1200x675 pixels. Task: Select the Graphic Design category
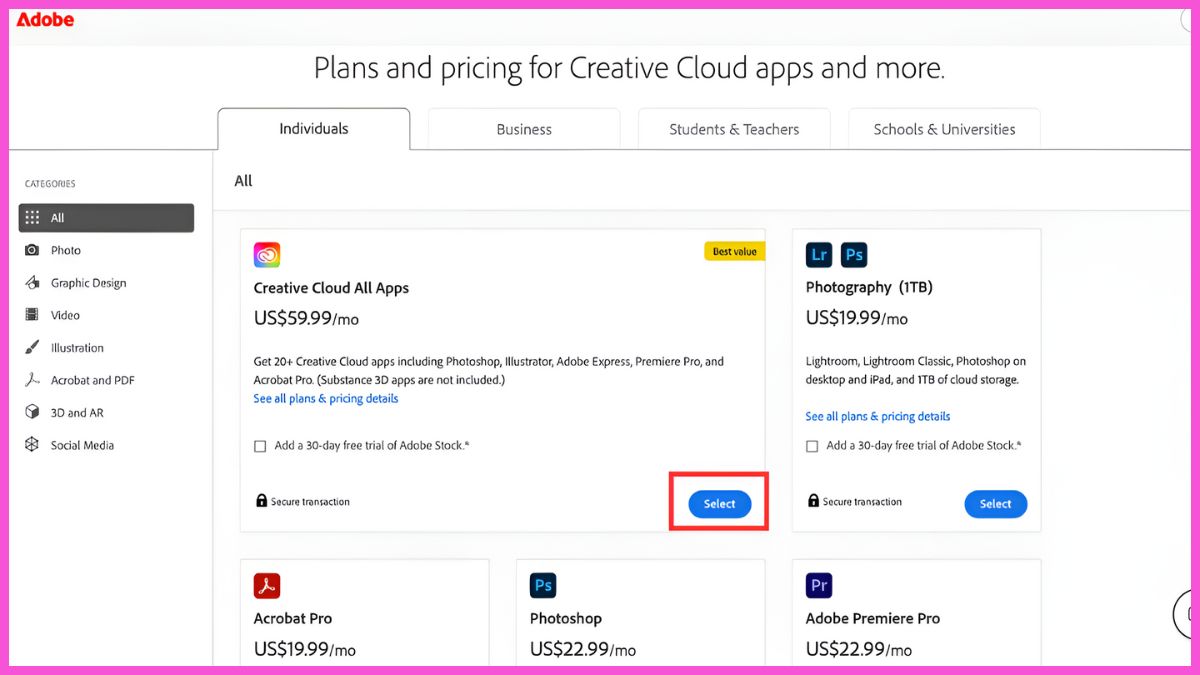tap(89, 283)
